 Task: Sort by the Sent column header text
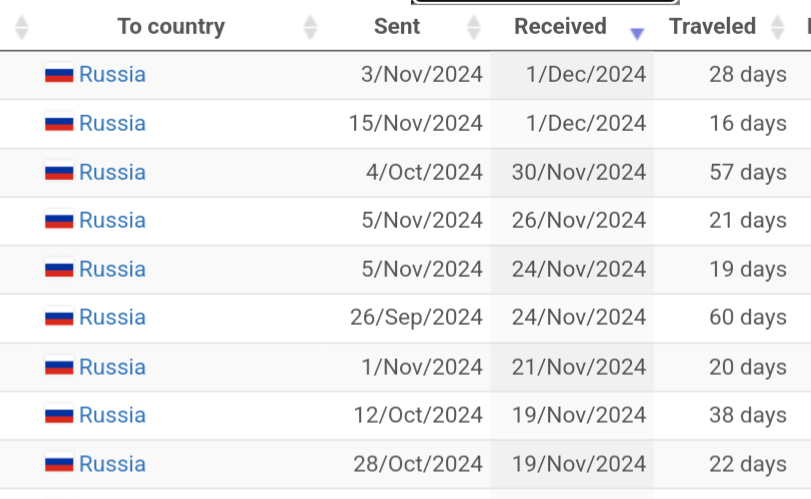pyautogui.click(x=397, y=27)
